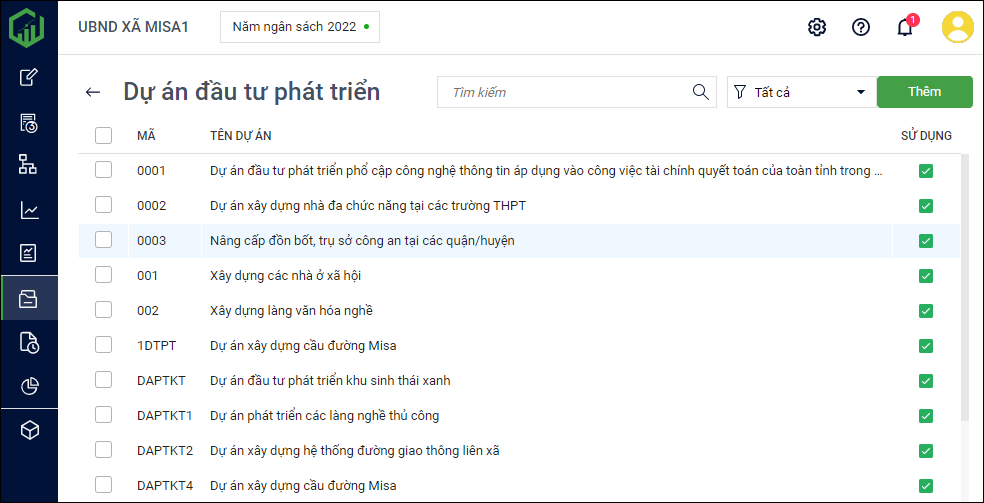Open the Năm ngân sách 2022 selector
This screenshot has height=503, width=984.
300,27
